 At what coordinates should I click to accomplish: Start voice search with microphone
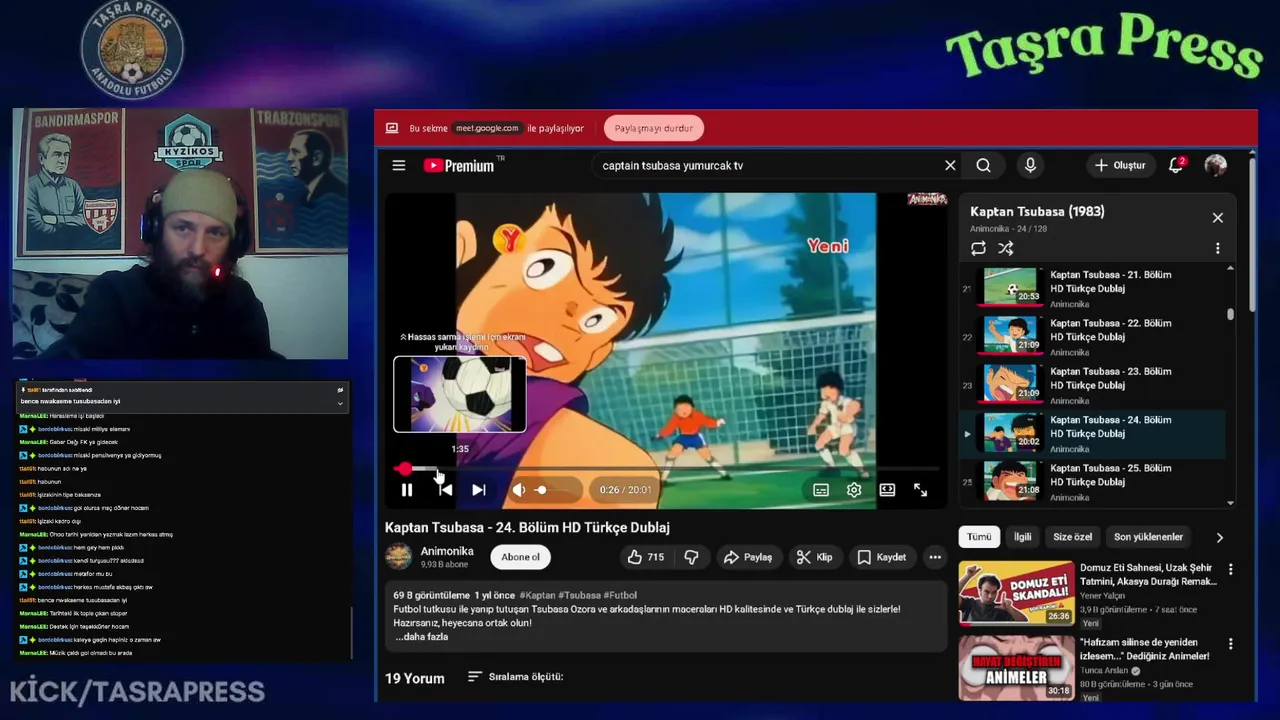[1030, 166]
